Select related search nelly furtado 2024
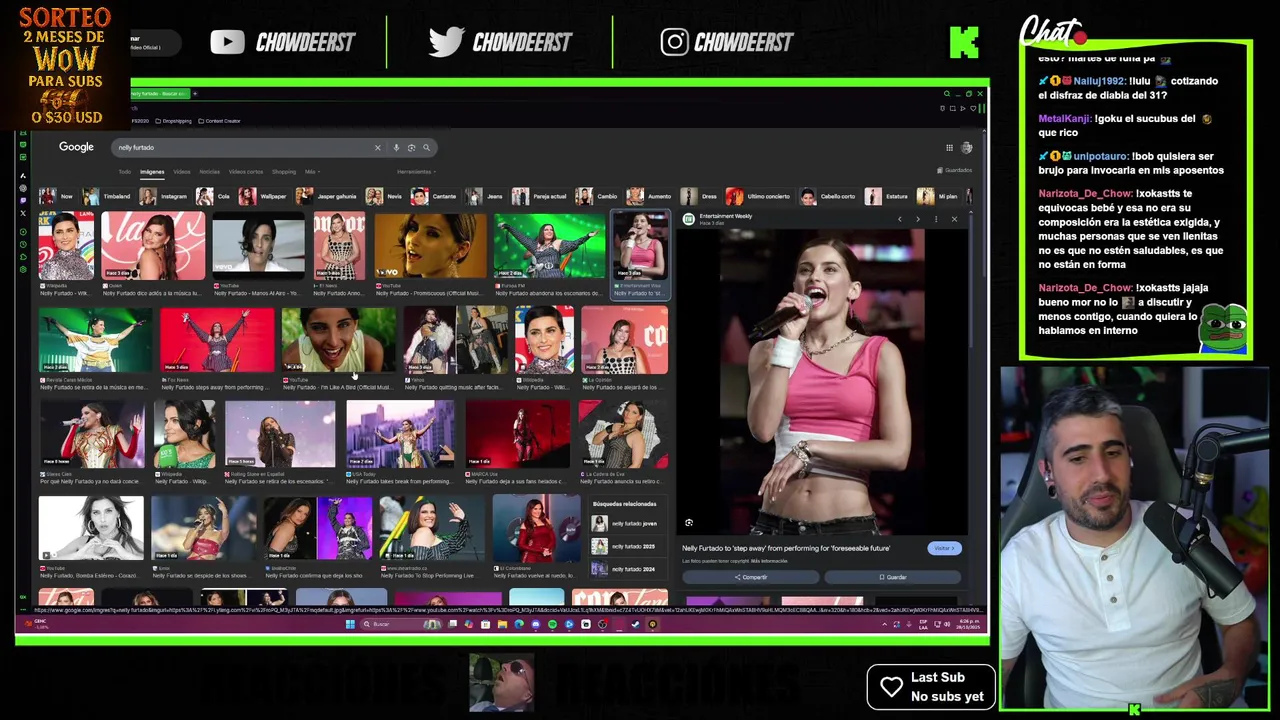This screenshot has width=1280, height=720. 626,569
